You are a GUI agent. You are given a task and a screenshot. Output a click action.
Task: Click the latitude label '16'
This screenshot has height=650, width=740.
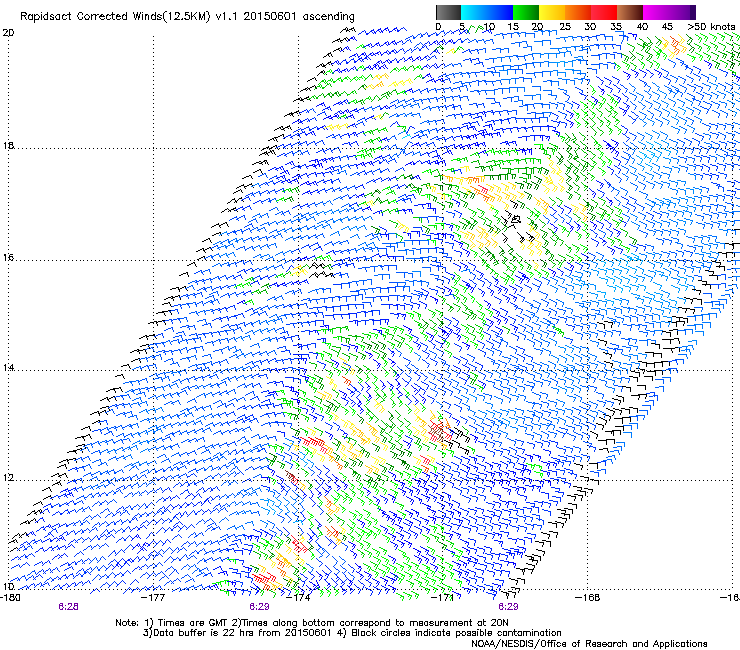[8, 257]
